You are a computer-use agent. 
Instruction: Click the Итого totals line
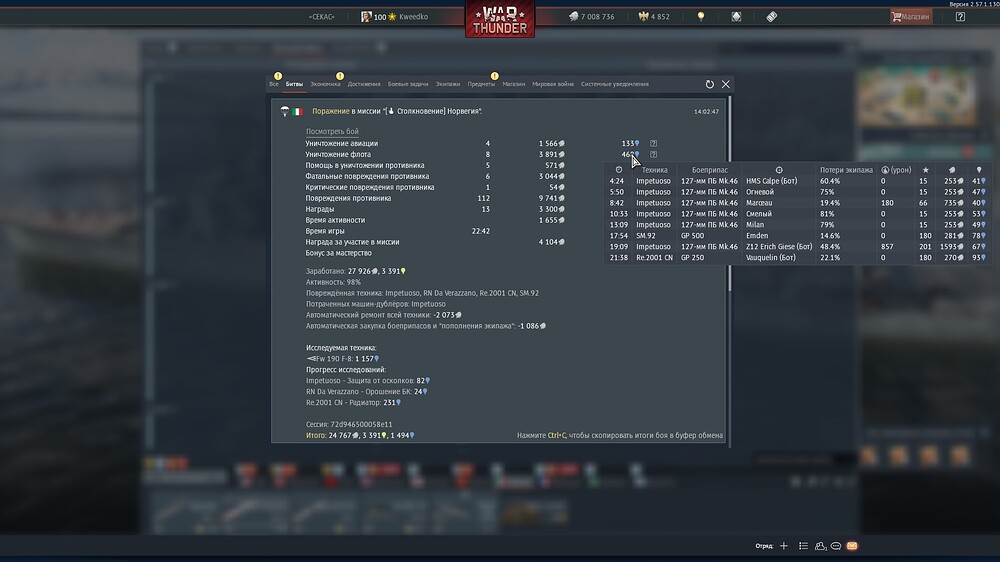coord(360,435)
